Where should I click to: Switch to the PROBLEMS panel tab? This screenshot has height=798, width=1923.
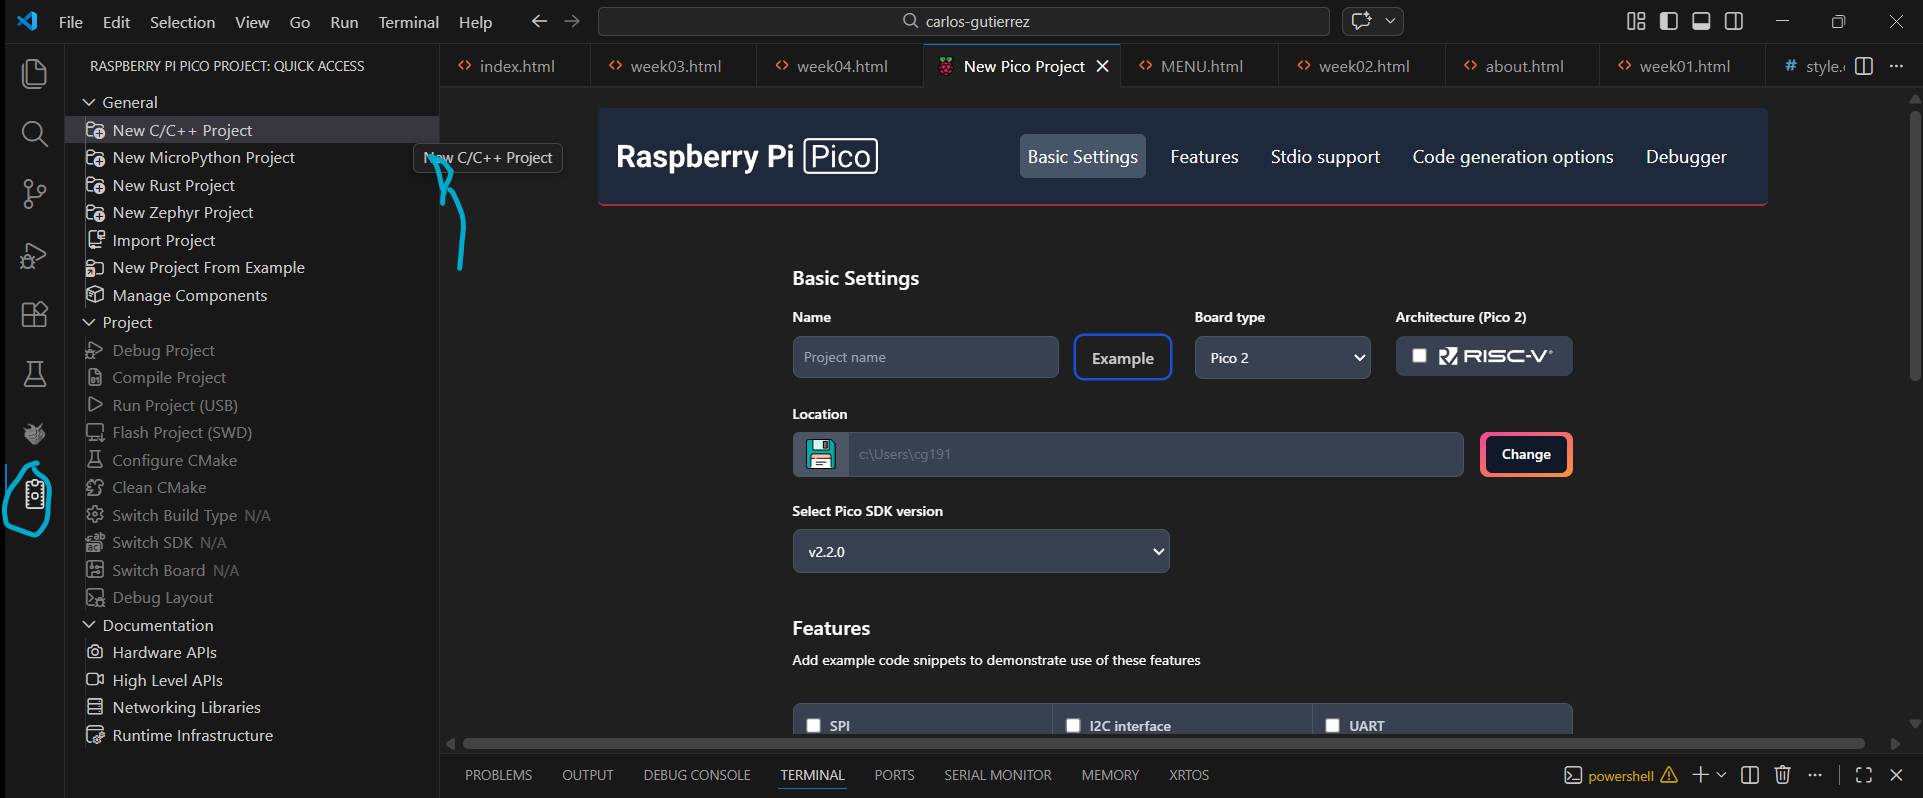point(498,775)
